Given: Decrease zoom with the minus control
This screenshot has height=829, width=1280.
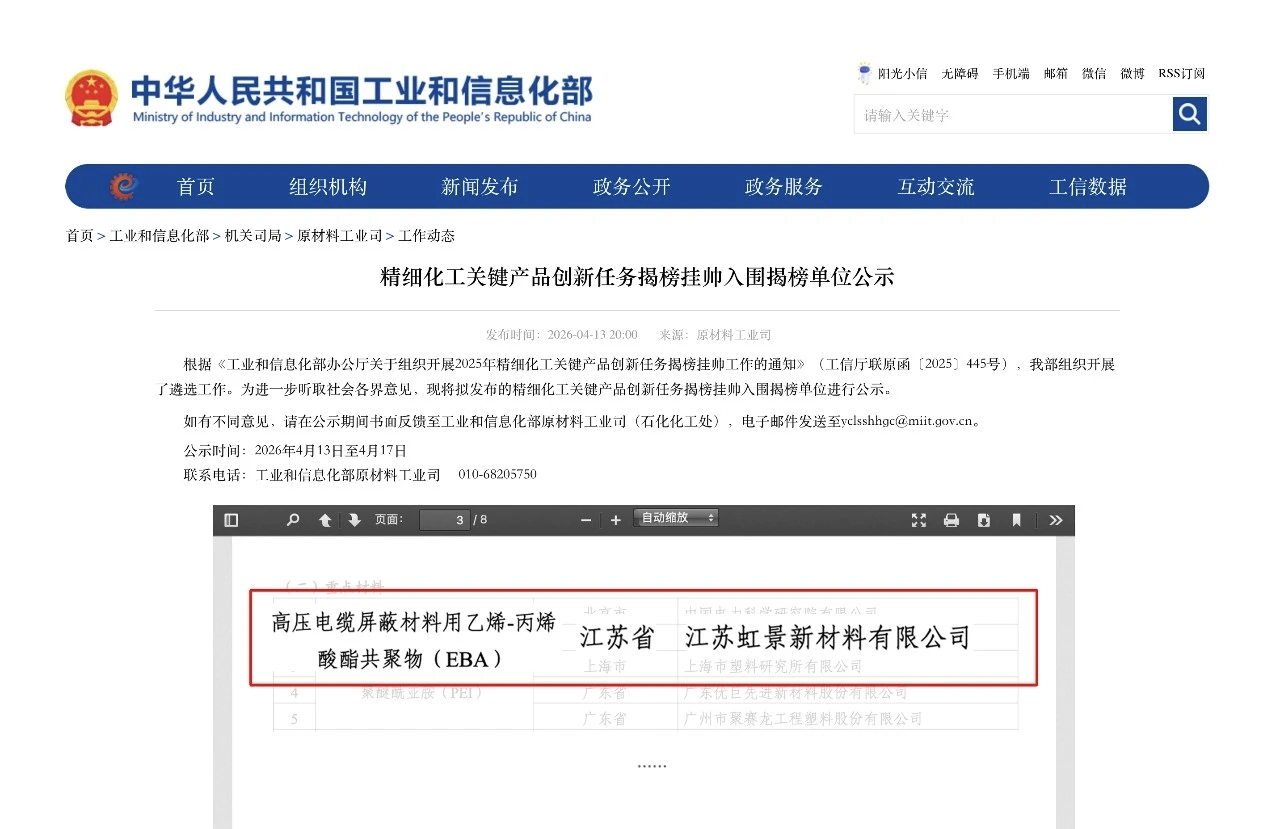Looking at the screenshot, I should tap(586, 519).
